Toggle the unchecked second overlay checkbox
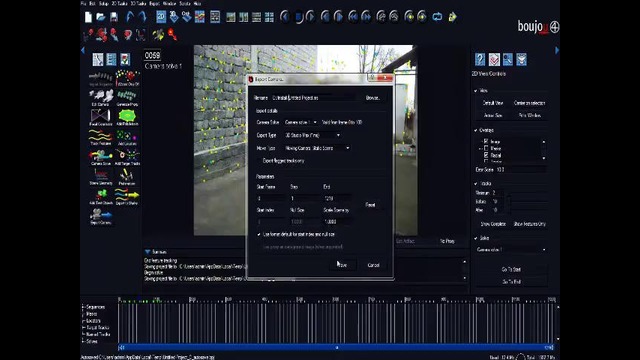 point(486,148)
